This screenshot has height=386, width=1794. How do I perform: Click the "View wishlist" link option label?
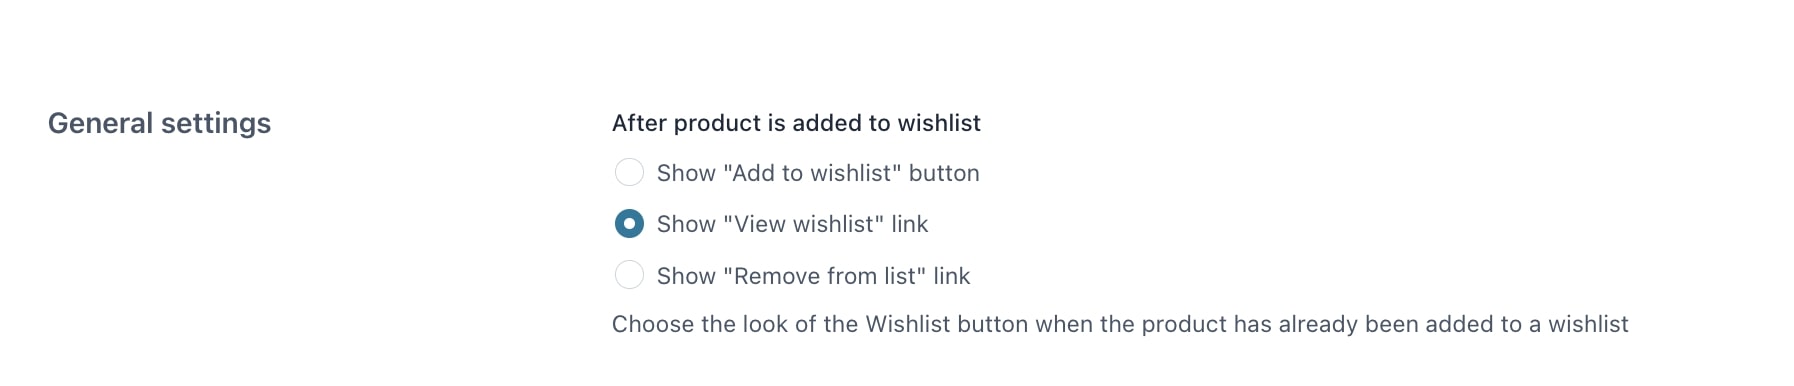point(792,224)
